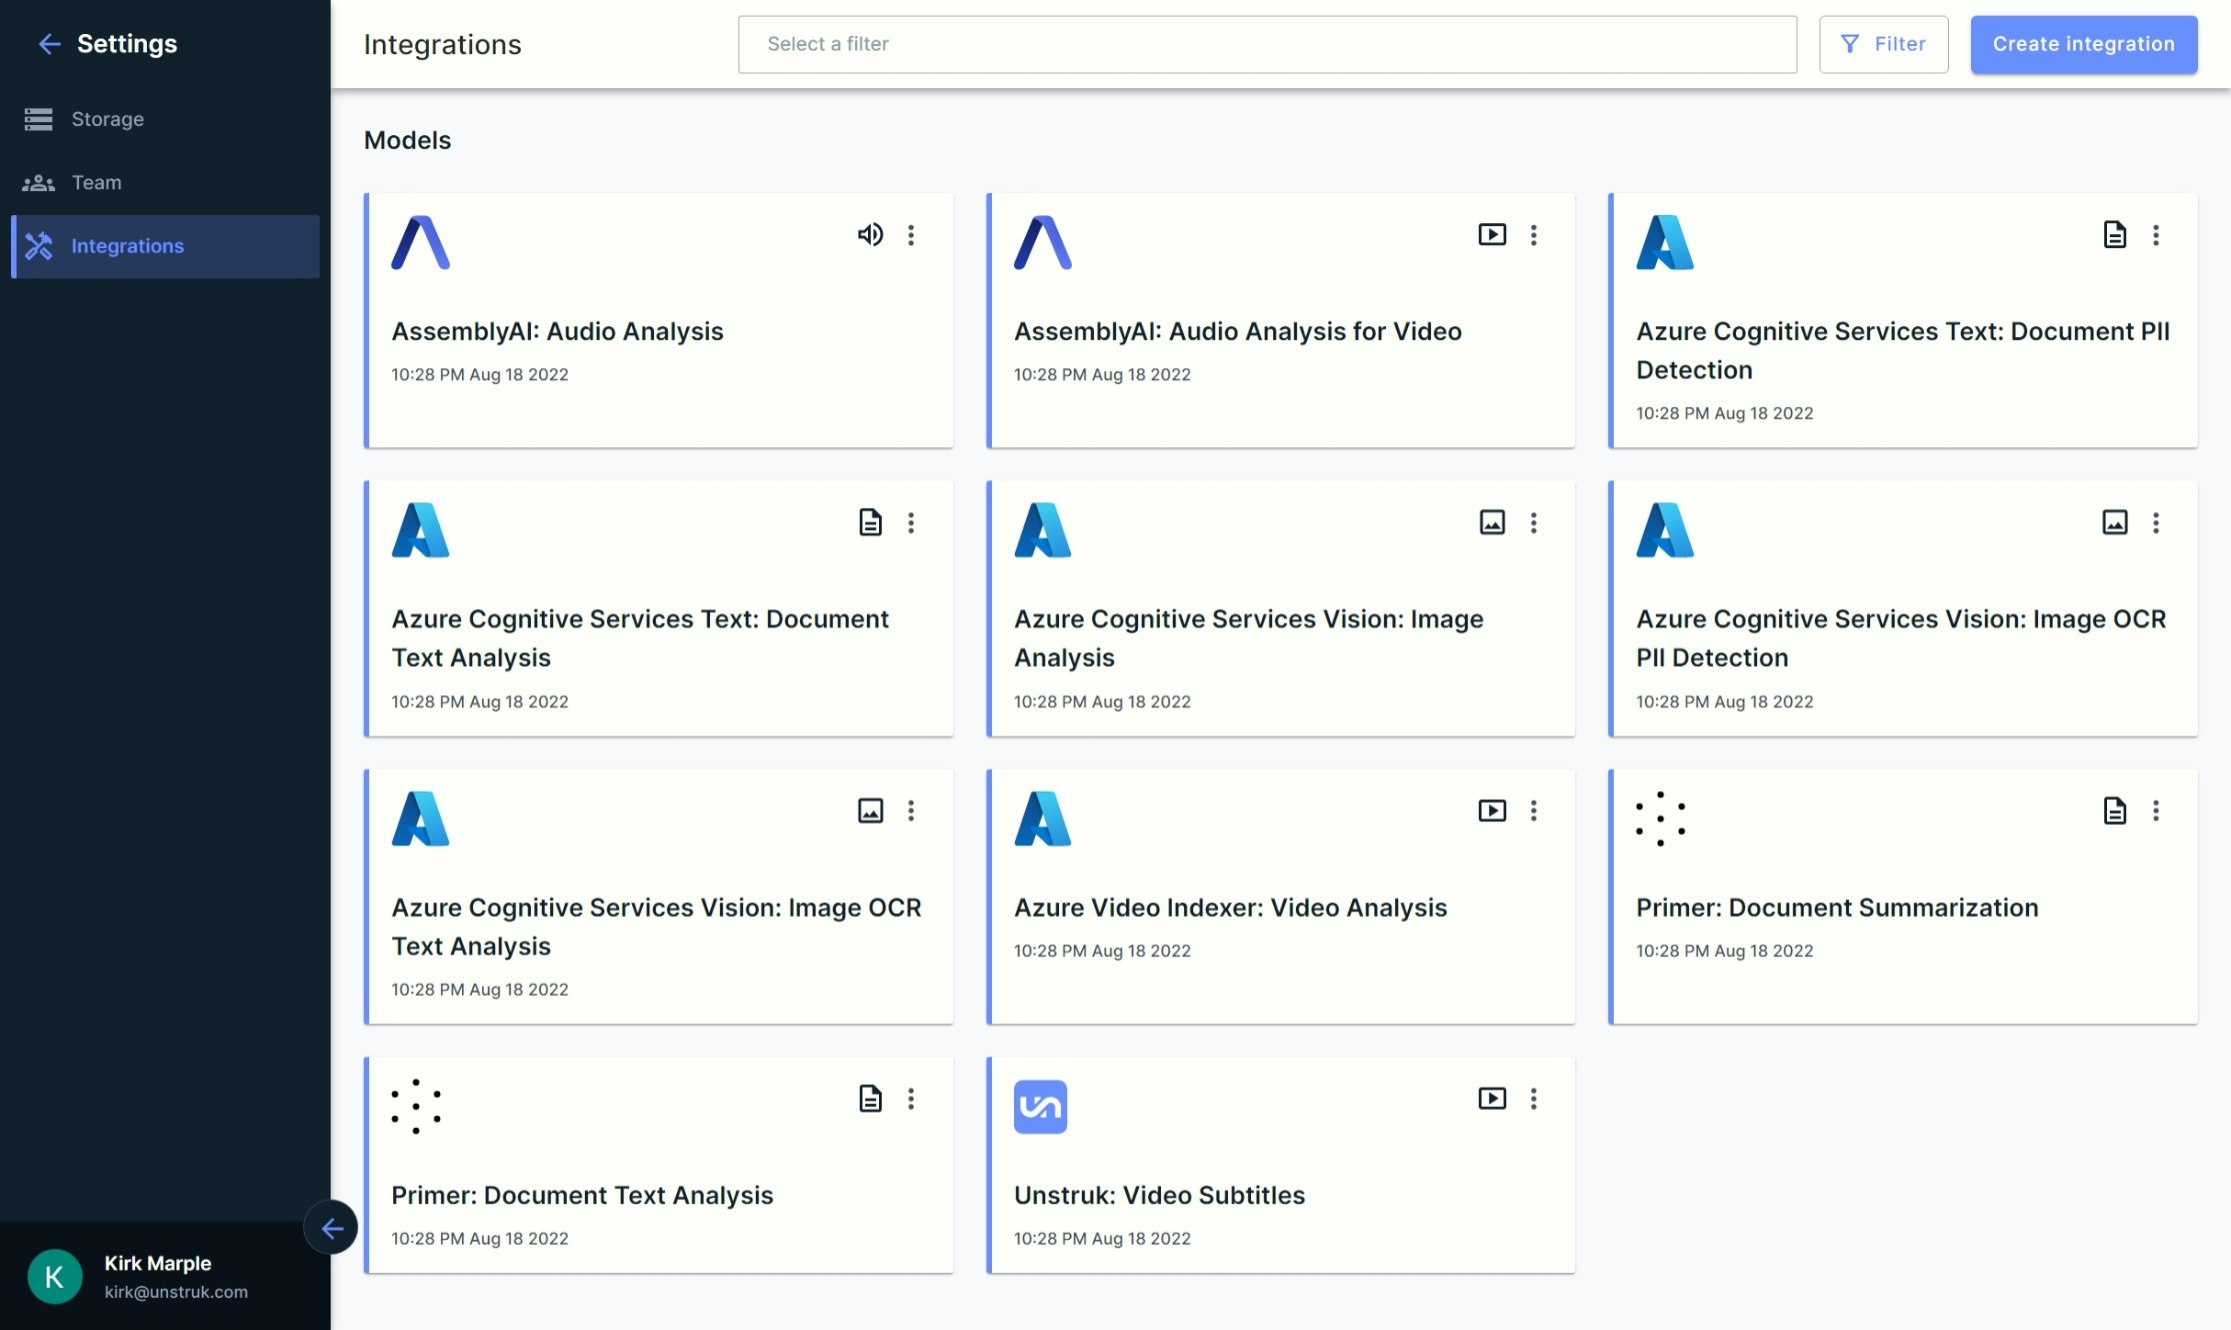
Task: Click Azure logo on Document PII Detection card
Action: pyautogui.click(x=1664, y=243)
